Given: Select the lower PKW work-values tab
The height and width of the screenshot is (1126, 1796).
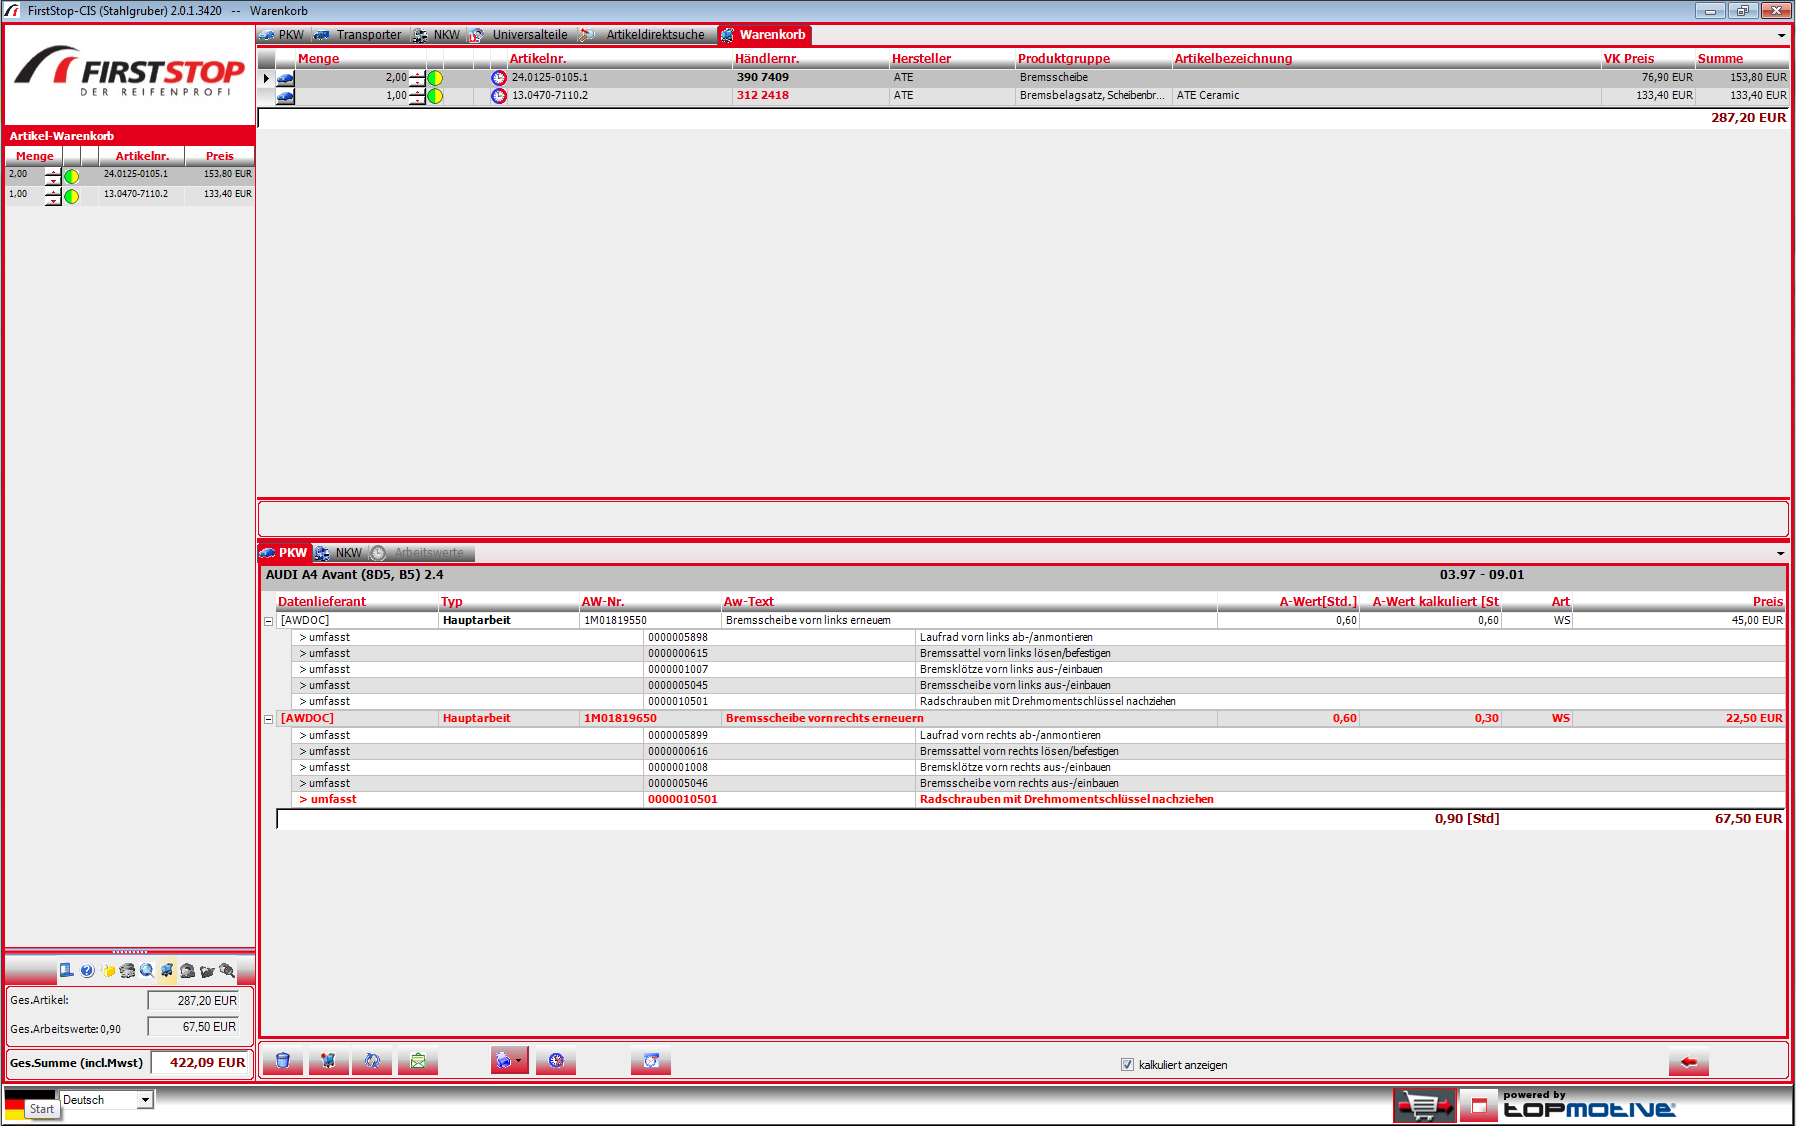Looking at the screenshot, I should coord(284,553).
